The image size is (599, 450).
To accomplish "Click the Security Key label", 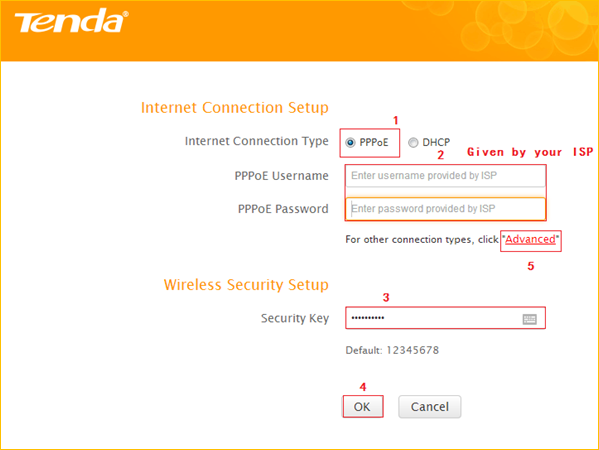I will 295,318.
